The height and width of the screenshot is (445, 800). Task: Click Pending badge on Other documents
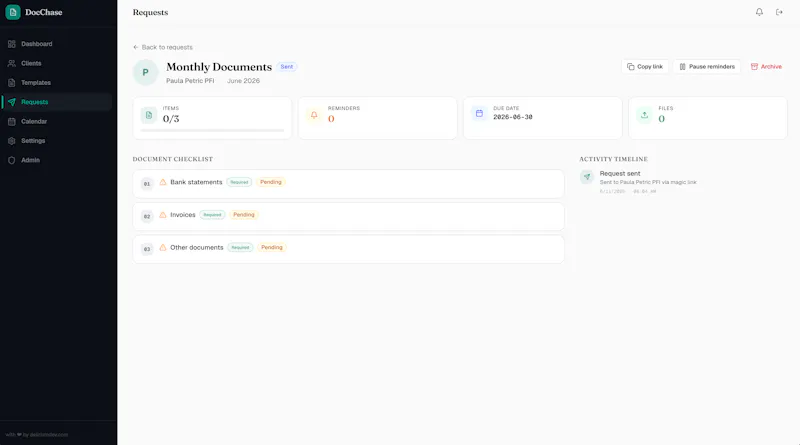point(272,248)
